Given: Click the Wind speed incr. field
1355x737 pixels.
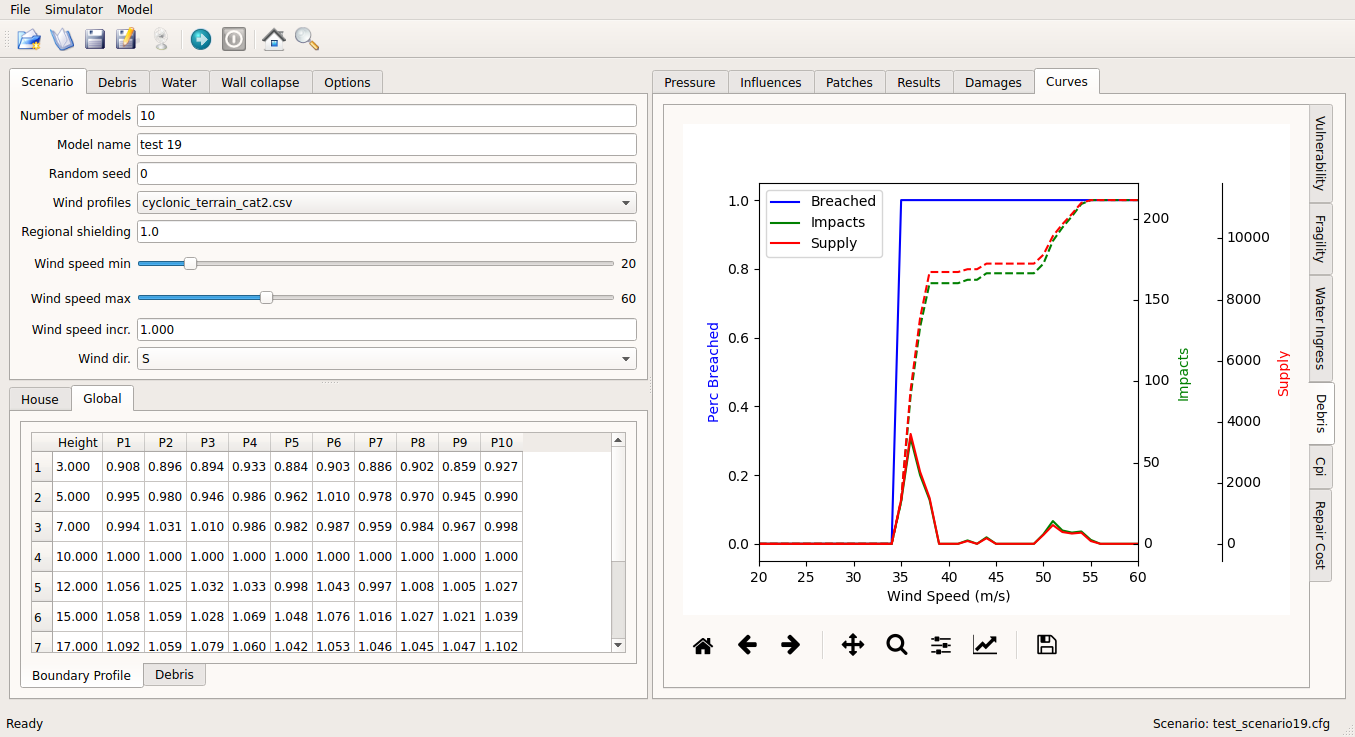Looking at the screenshot, I should [x=386, y=329].
